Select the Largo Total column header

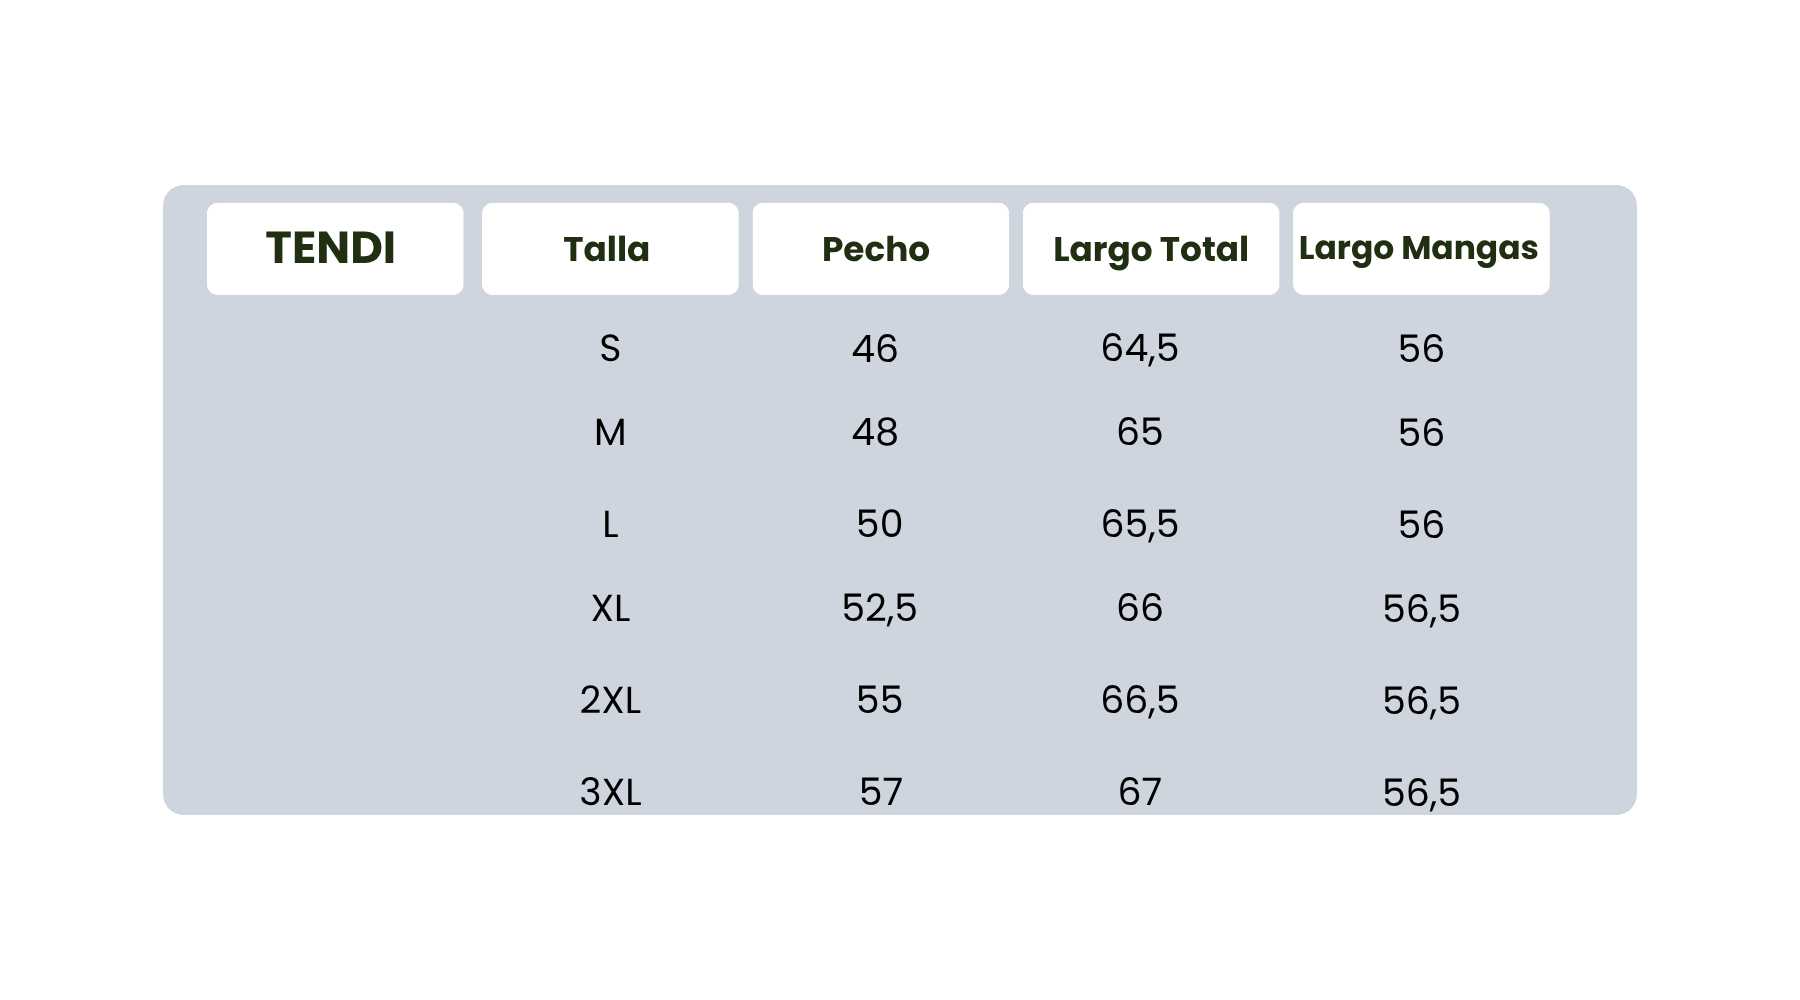click(x=1150, y=249)
